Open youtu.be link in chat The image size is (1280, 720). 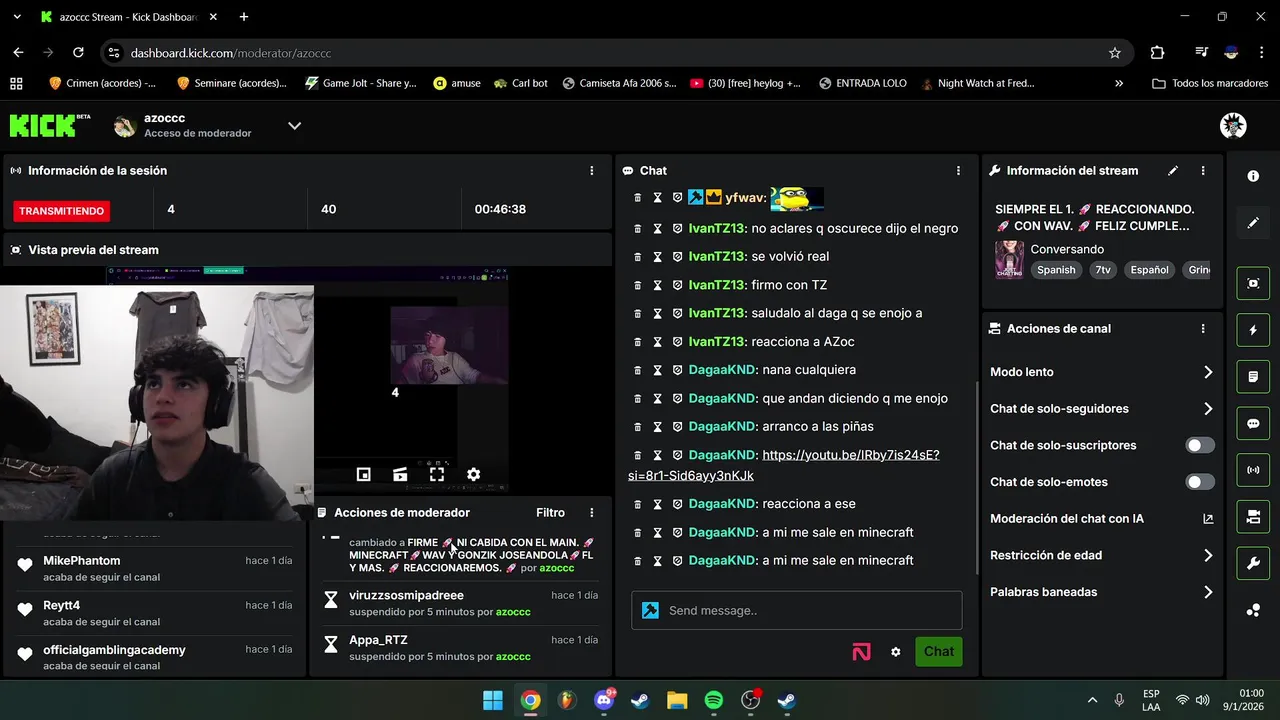click(x=783, y=465)
